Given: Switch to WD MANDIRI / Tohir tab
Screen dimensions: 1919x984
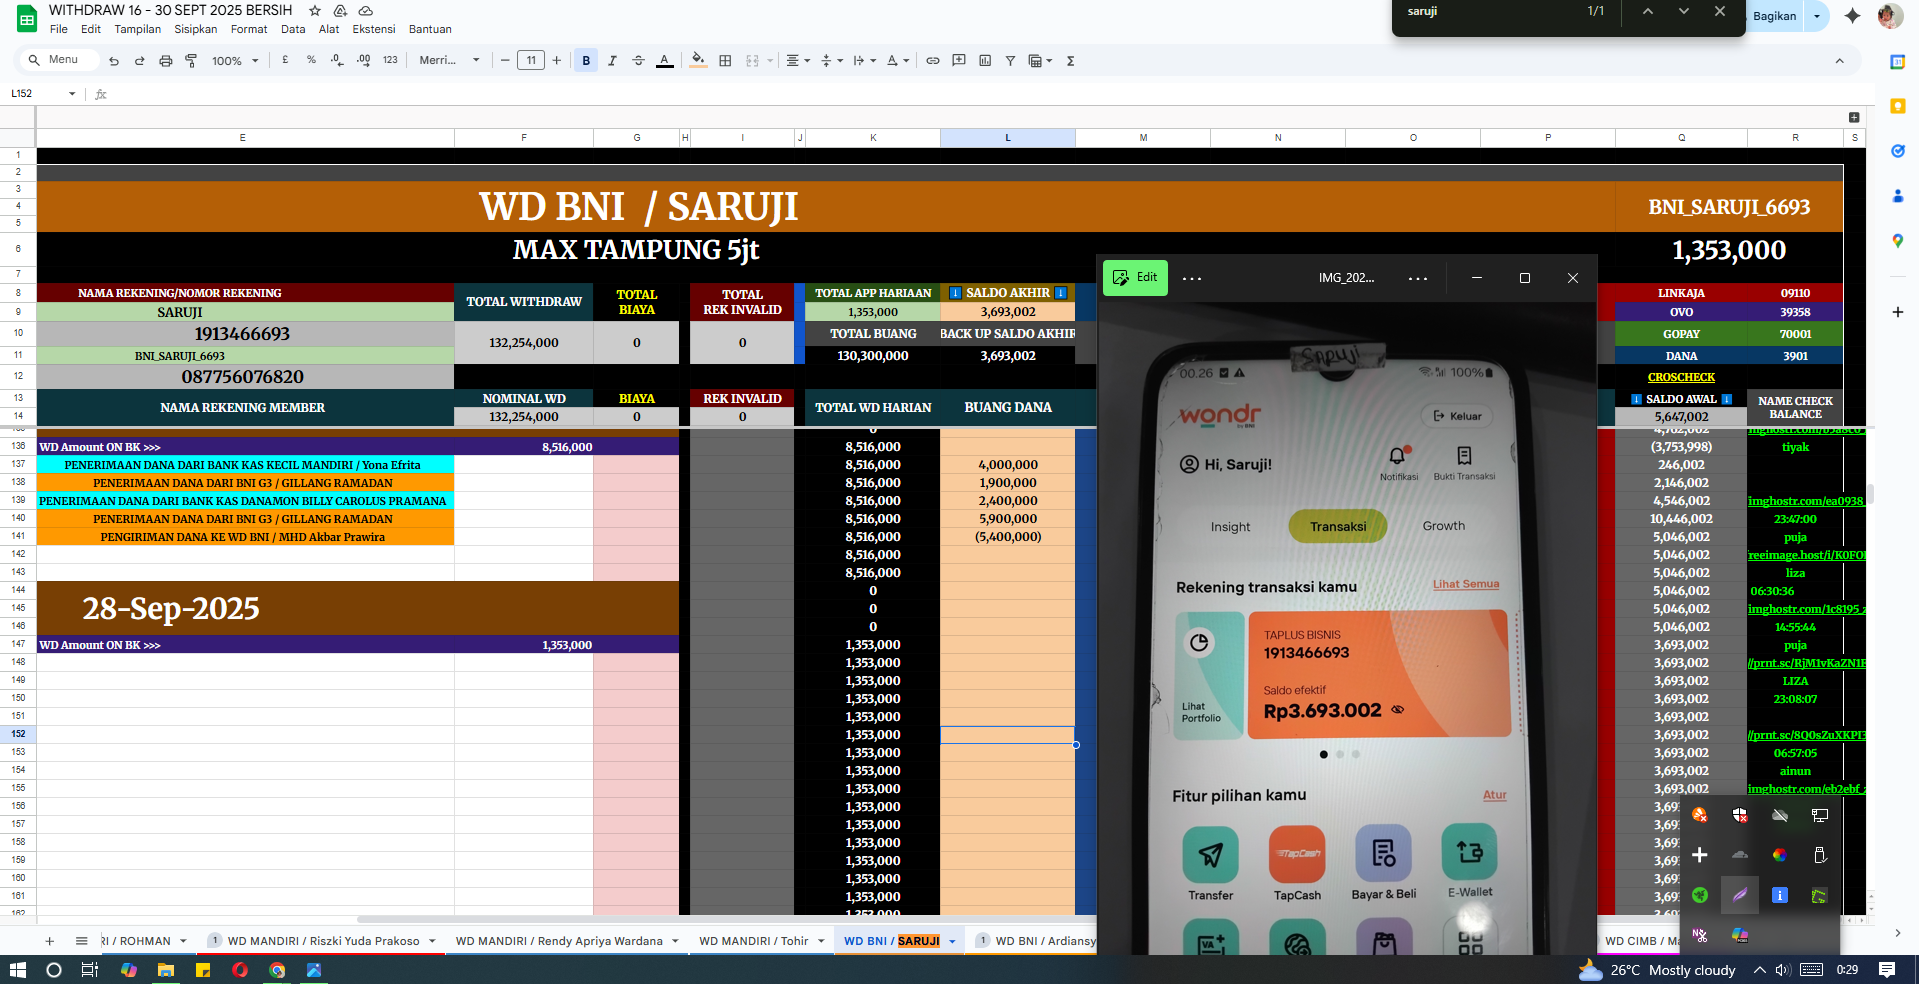Looking at the screenshot, I should point(753,941).
